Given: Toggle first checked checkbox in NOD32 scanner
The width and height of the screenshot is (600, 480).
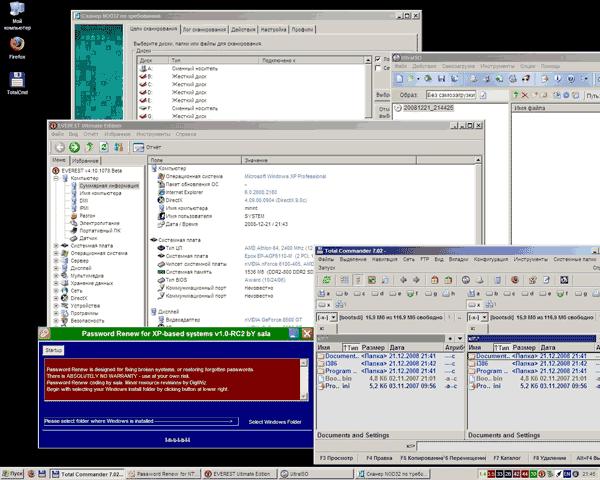Looking at the screenshot, I should tap(378, 59).
